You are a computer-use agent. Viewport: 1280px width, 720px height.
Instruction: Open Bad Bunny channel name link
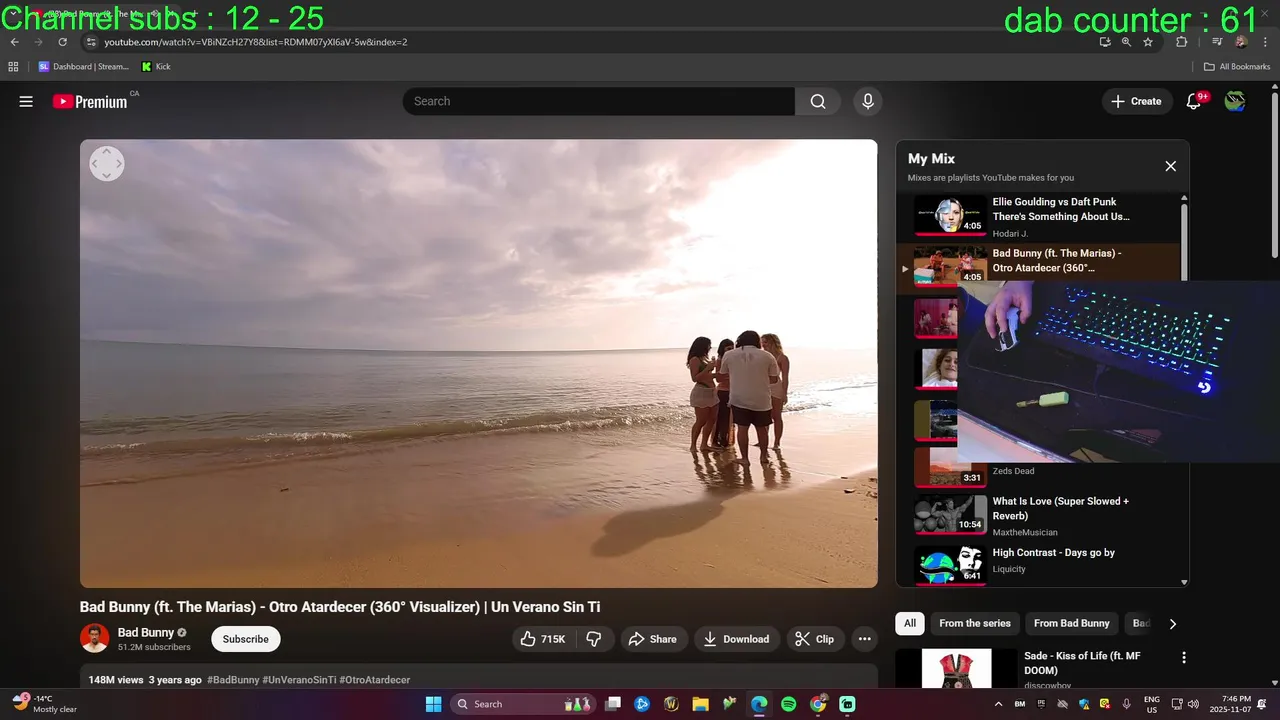[146, 632]
